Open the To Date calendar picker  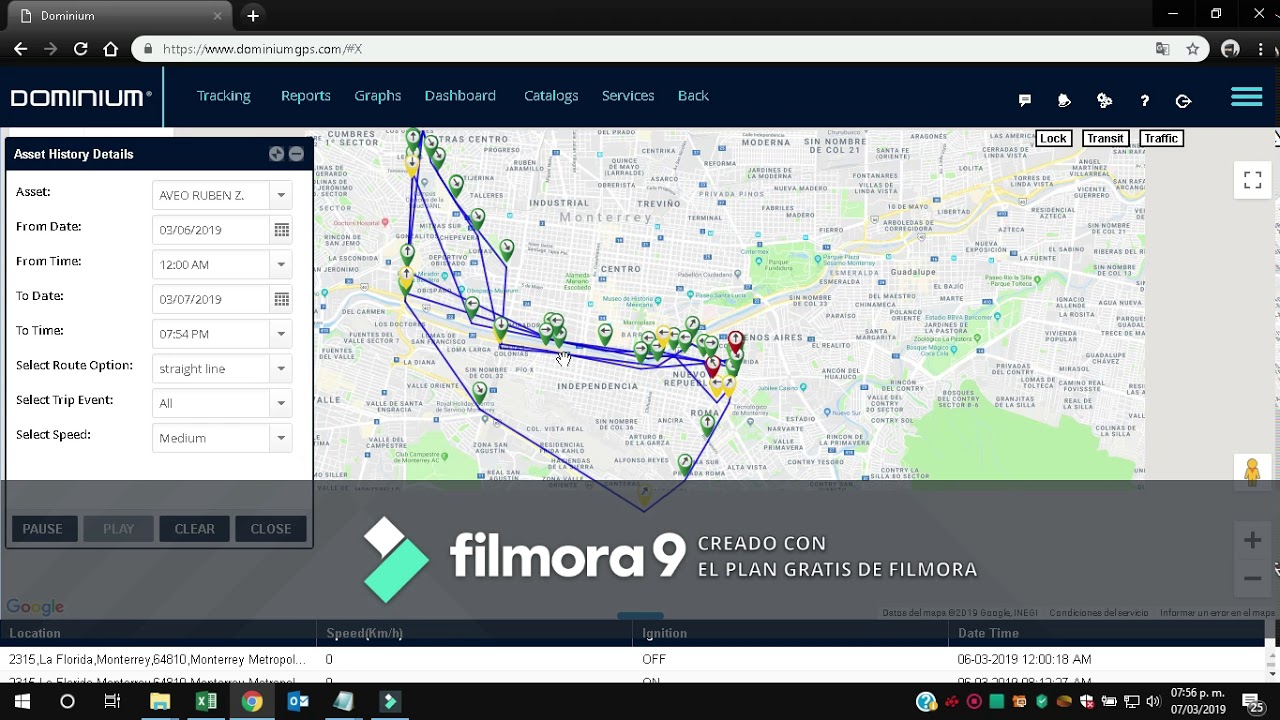[x=281, y=299]
